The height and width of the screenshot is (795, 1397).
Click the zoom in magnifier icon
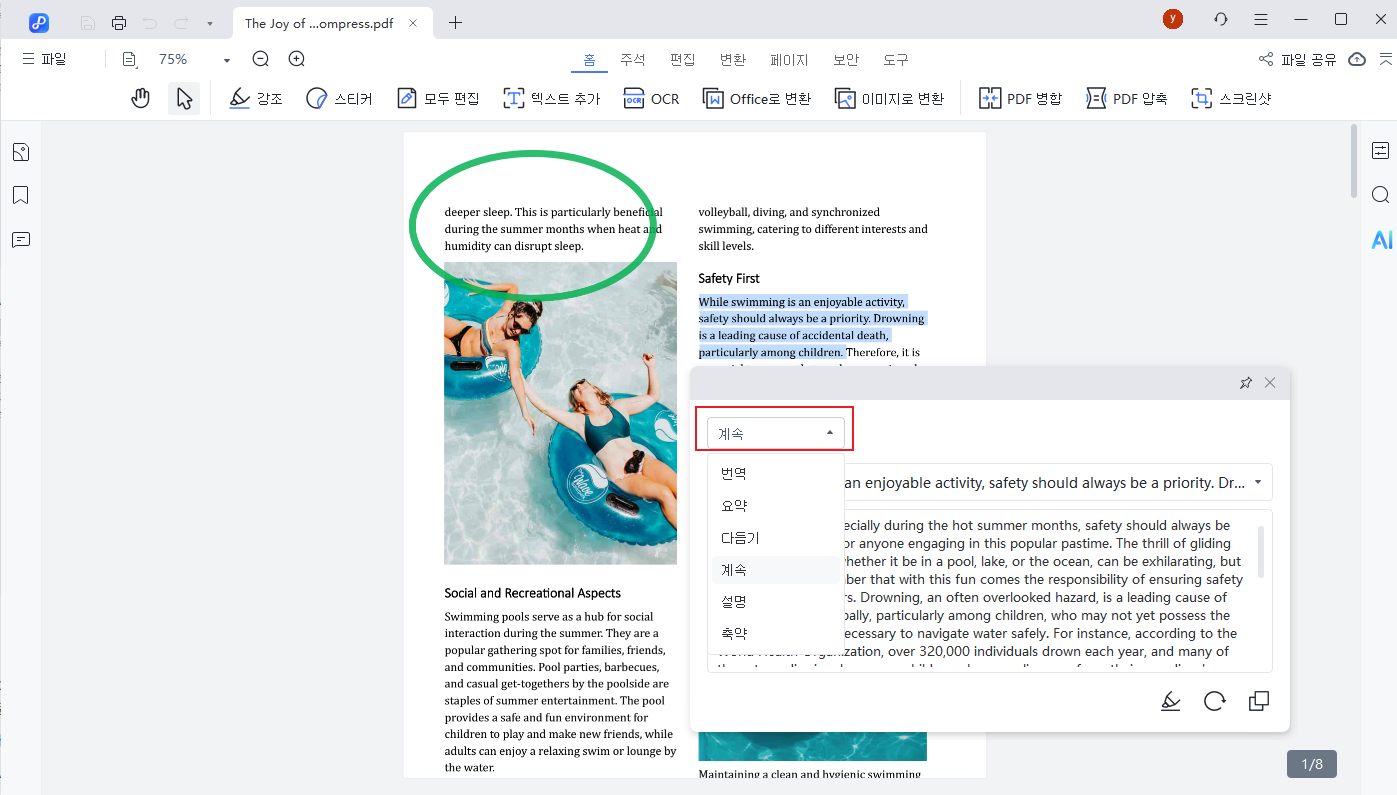(297, 59)
